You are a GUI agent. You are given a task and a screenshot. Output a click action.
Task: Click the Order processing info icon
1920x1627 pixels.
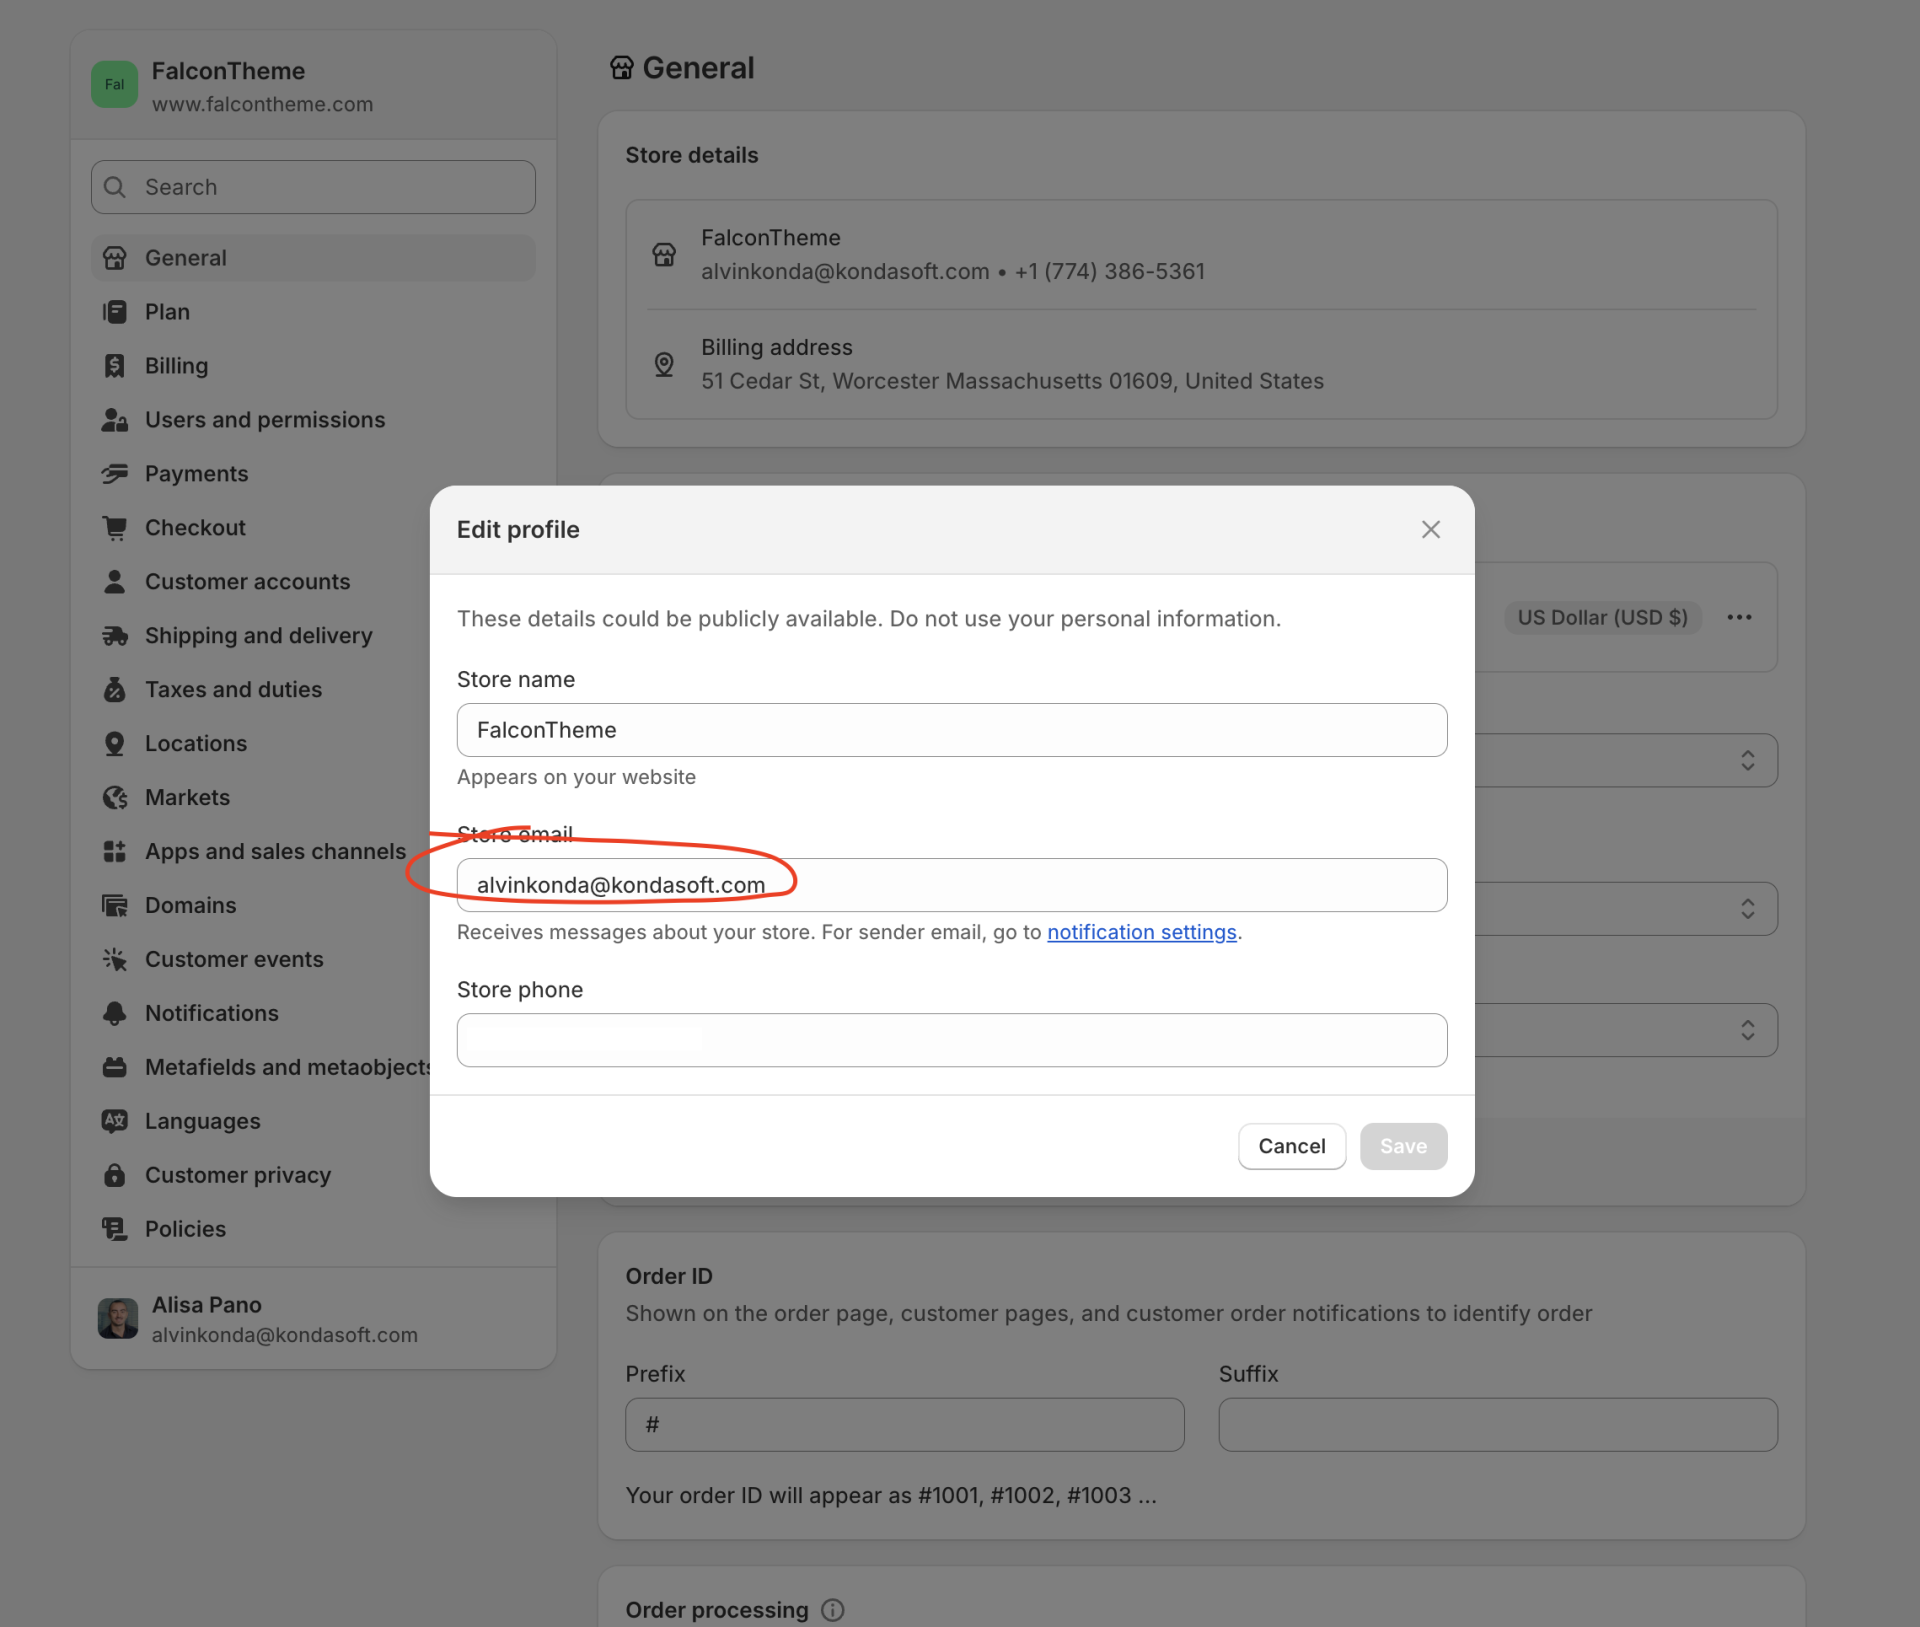832,1609
